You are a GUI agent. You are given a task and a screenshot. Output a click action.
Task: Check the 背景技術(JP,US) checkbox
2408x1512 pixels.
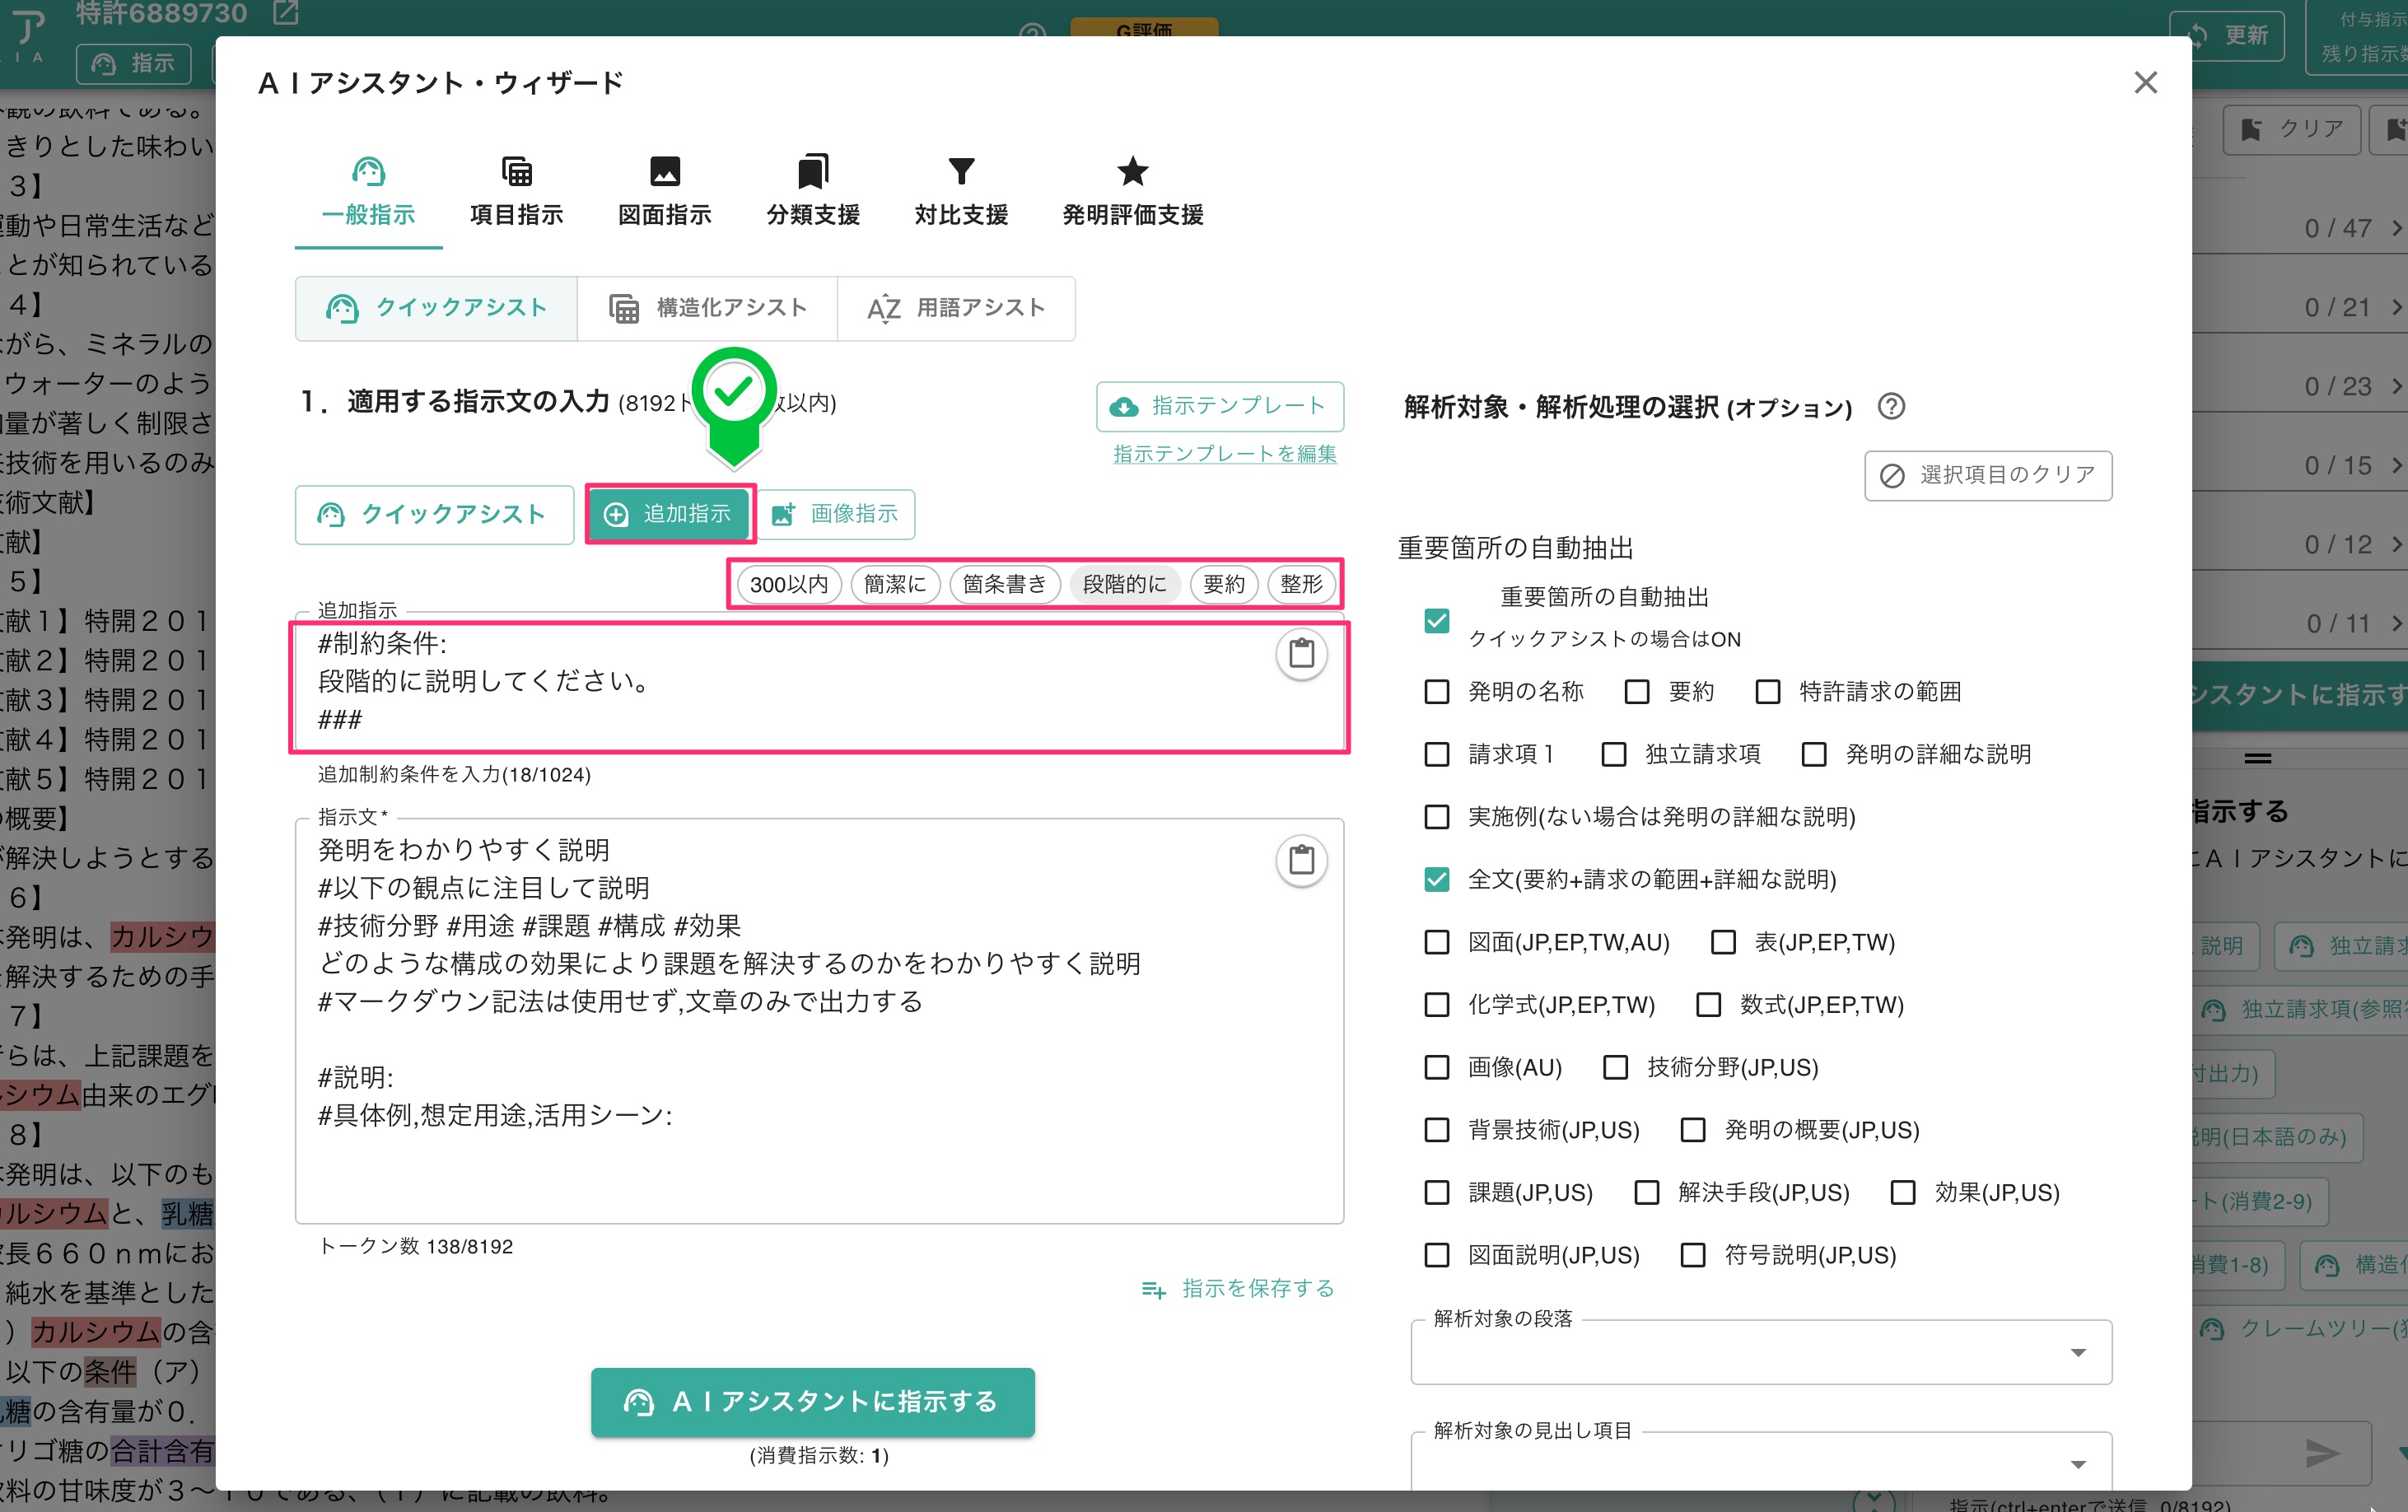[x=1436, y=1130]
